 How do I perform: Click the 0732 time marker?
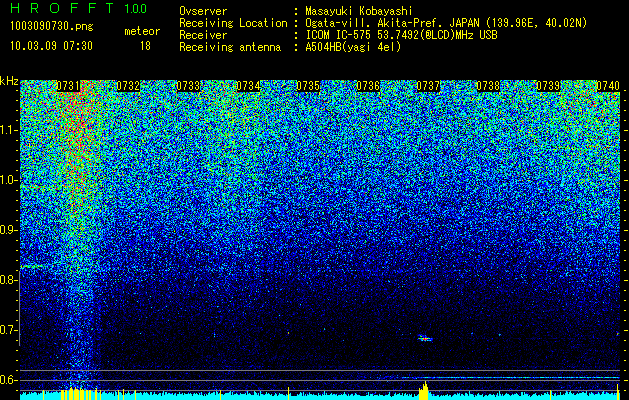128,86
